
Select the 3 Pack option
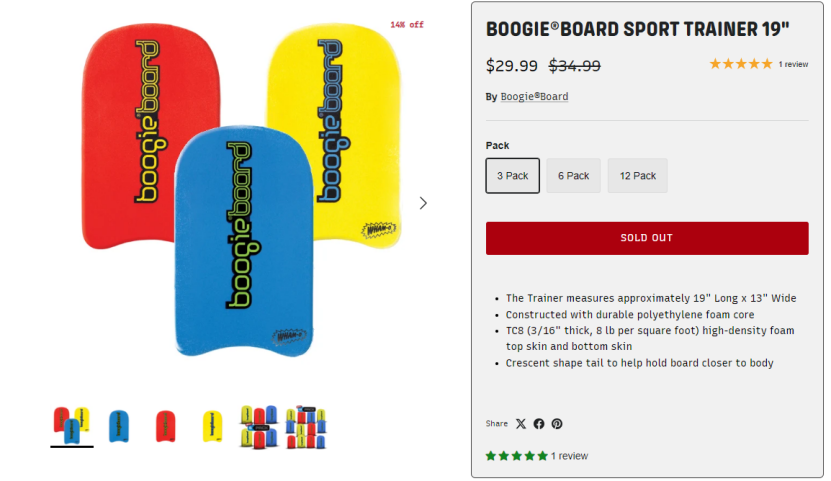tap(512, 175)
